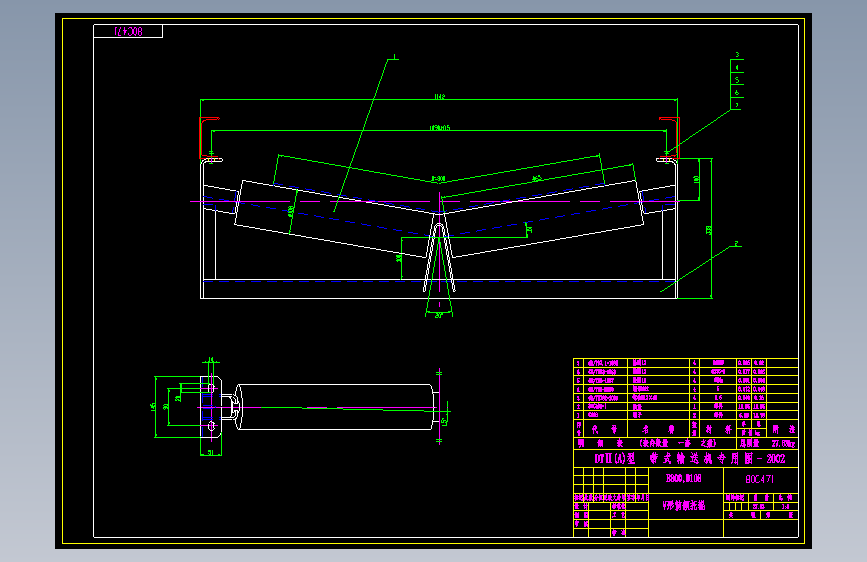Select balloon number 1 leader label
Viewport: 867px width, 562px height.
[x=395, y=56]
